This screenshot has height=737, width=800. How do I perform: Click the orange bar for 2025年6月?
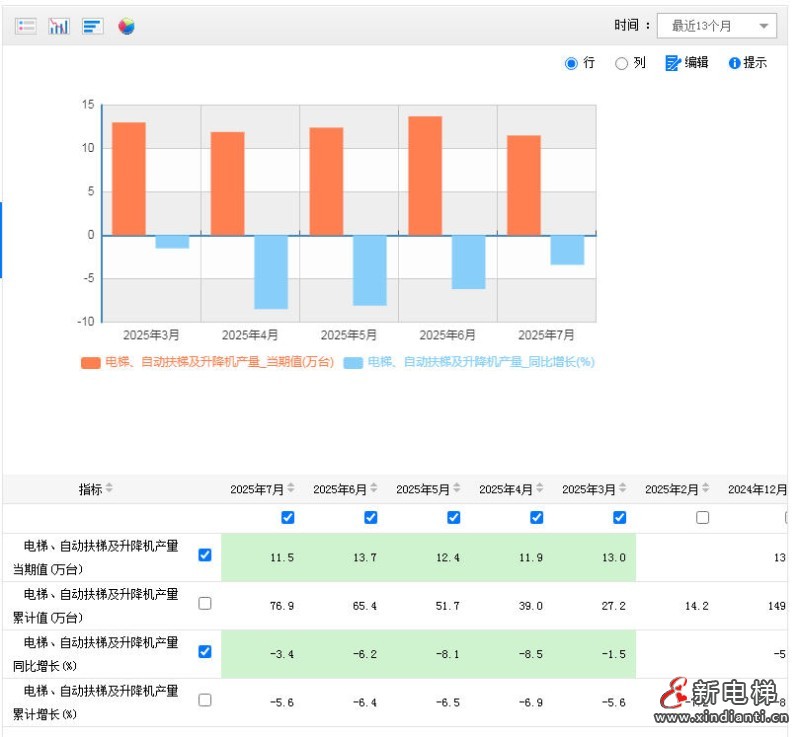tap(424, 175)
